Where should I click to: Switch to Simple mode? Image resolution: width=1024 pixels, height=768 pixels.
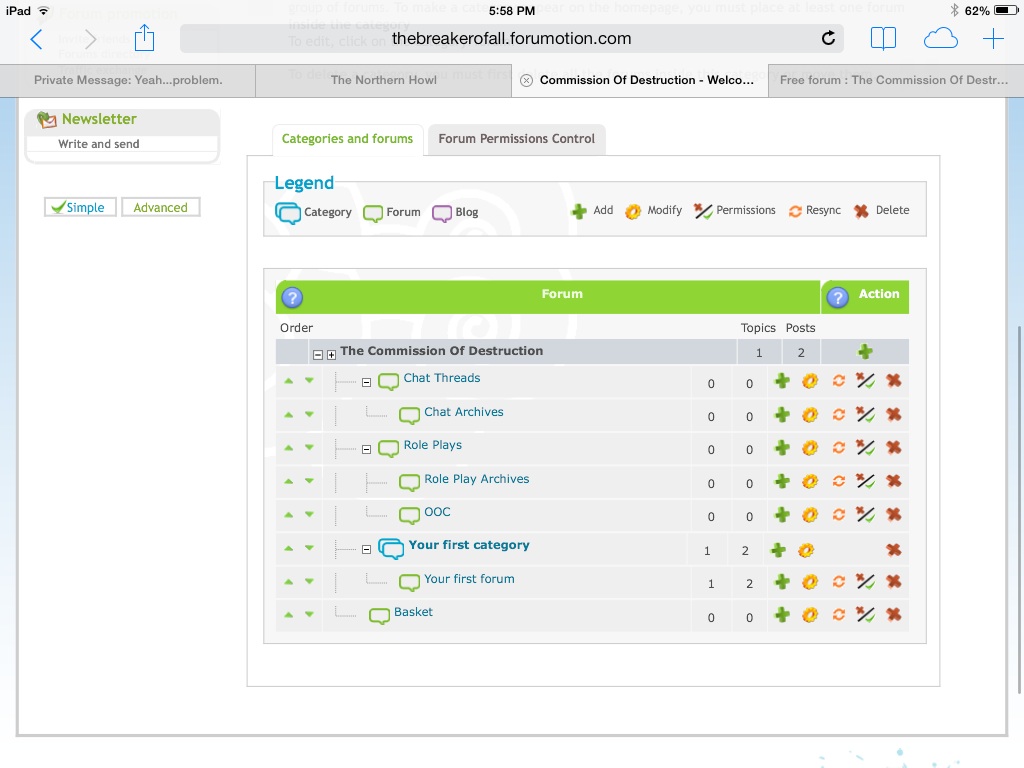[x=80, y=207]
